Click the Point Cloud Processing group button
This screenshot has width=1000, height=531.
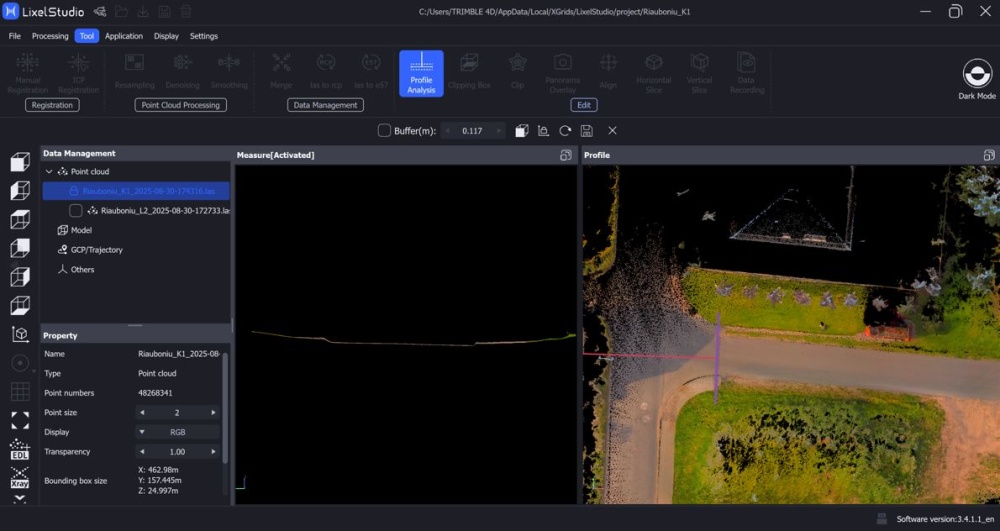click(181, 105)
